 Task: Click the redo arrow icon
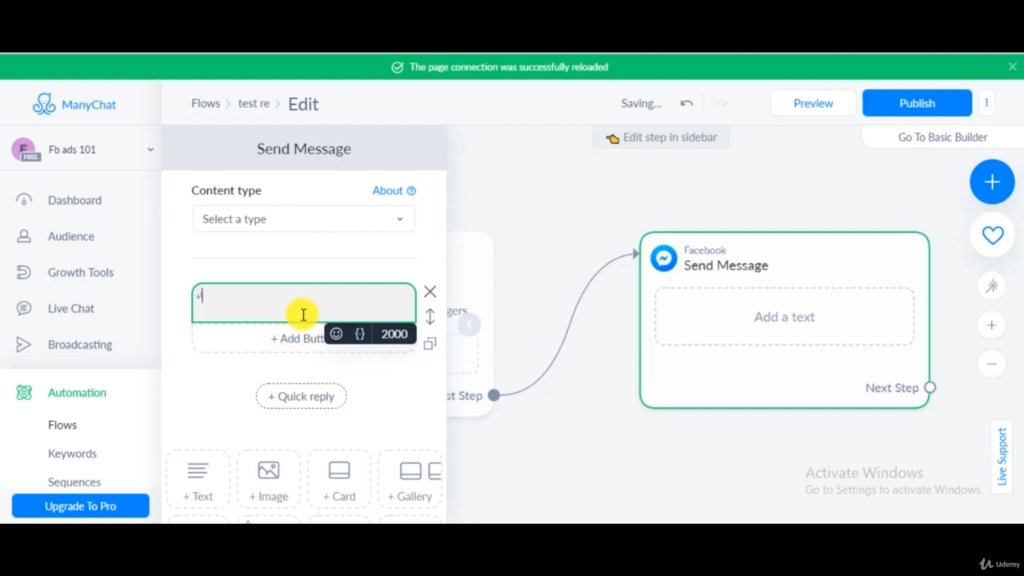(x=721, y=103)
